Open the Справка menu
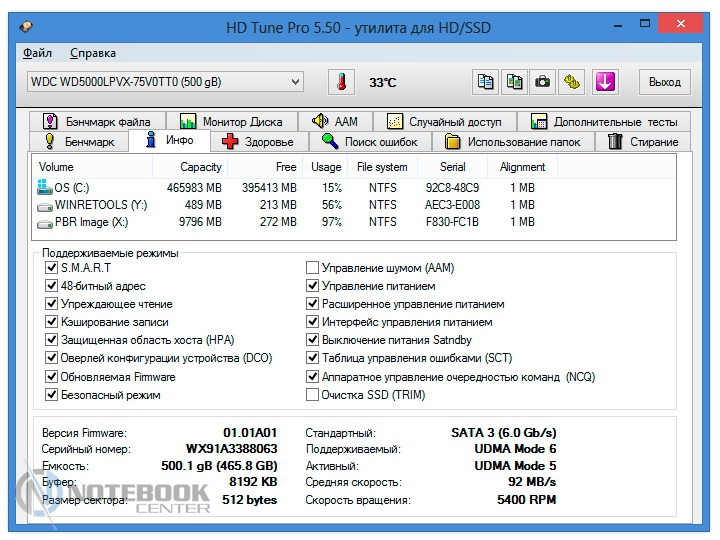Viewport: 720px width, 540px height. tap(93, 53)
